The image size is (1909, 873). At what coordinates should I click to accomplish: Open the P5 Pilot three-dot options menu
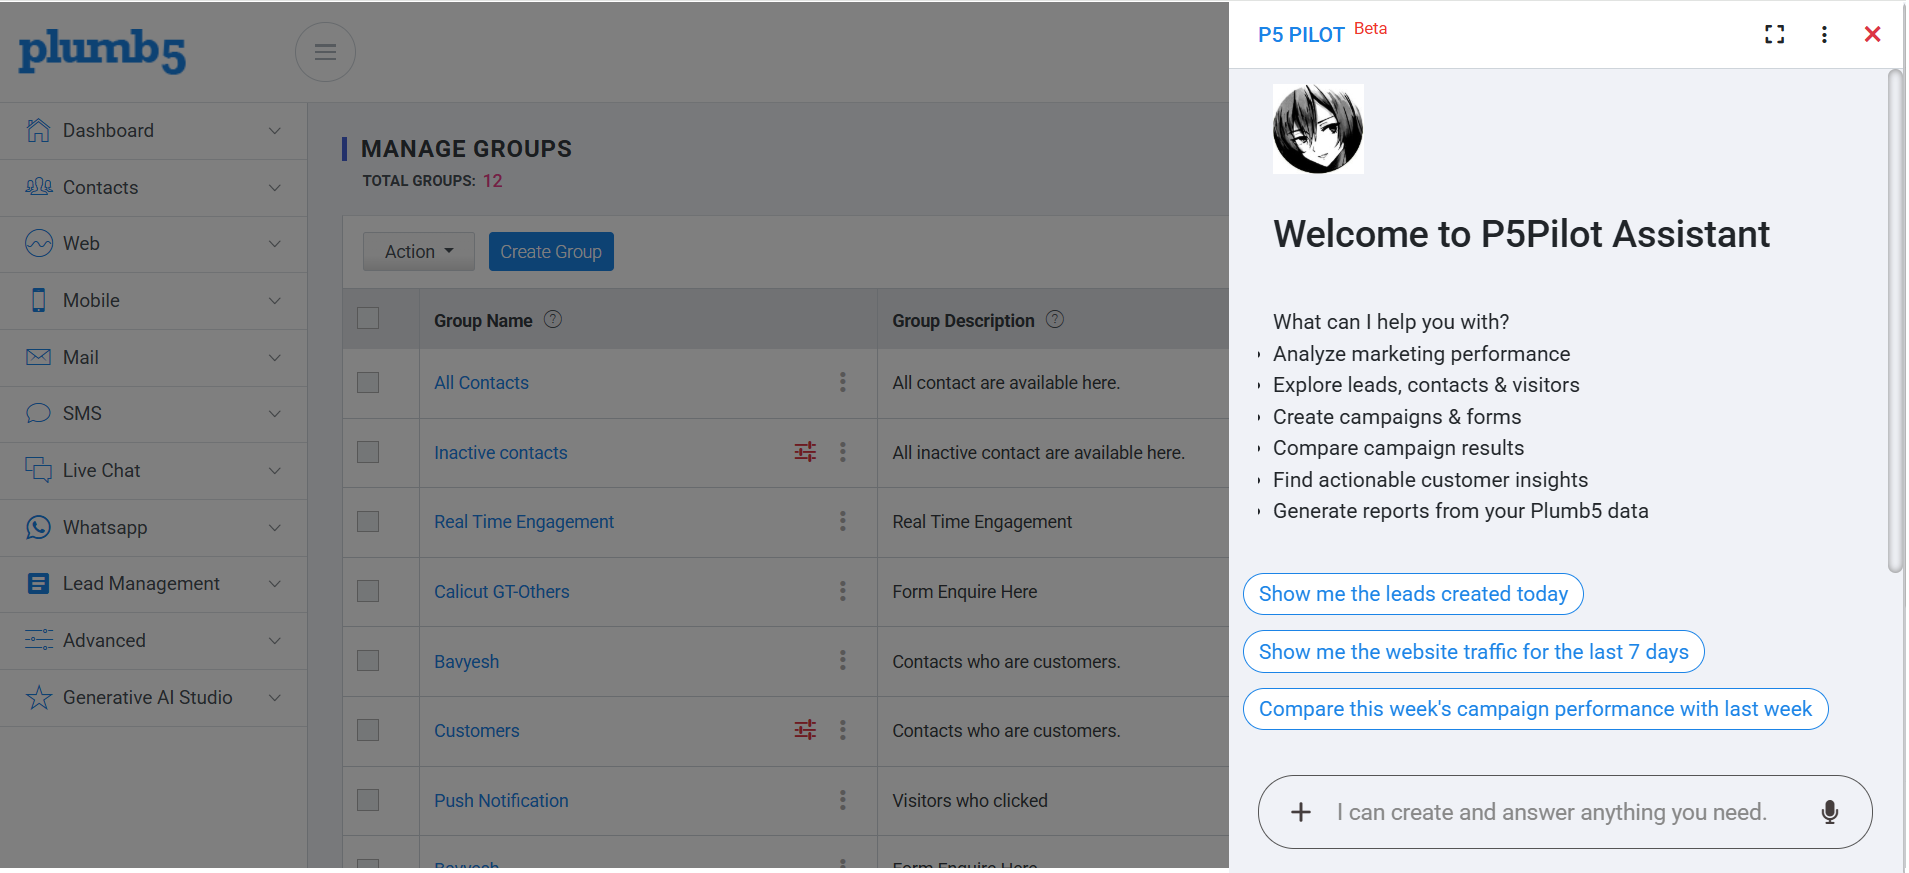[x=1824, y=35]
